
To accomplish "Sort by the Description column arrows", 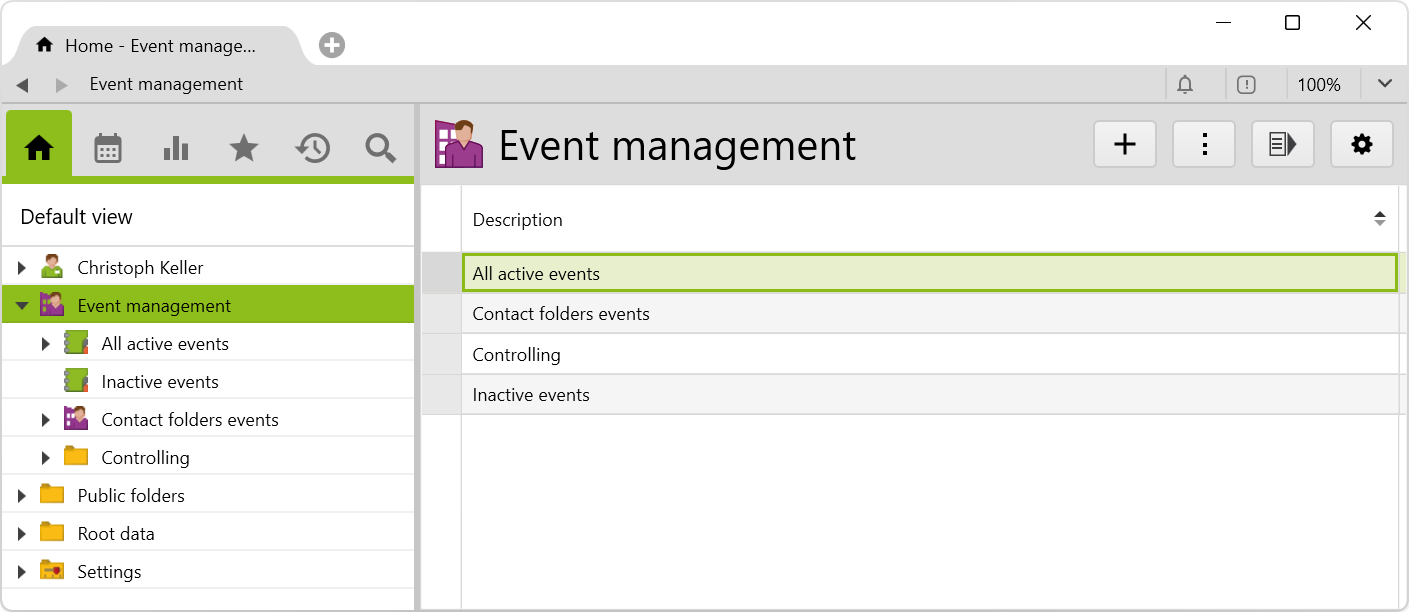I will point(1379,219).
